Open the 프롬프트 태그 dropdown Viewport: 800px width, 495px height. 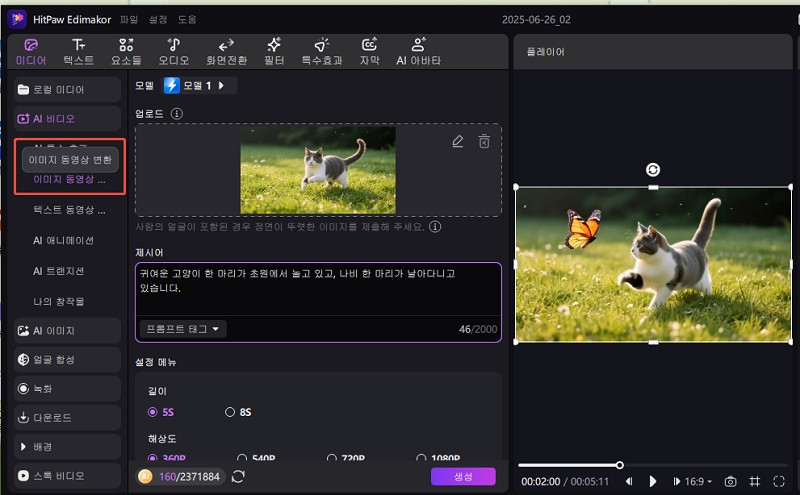click(183, 329)
